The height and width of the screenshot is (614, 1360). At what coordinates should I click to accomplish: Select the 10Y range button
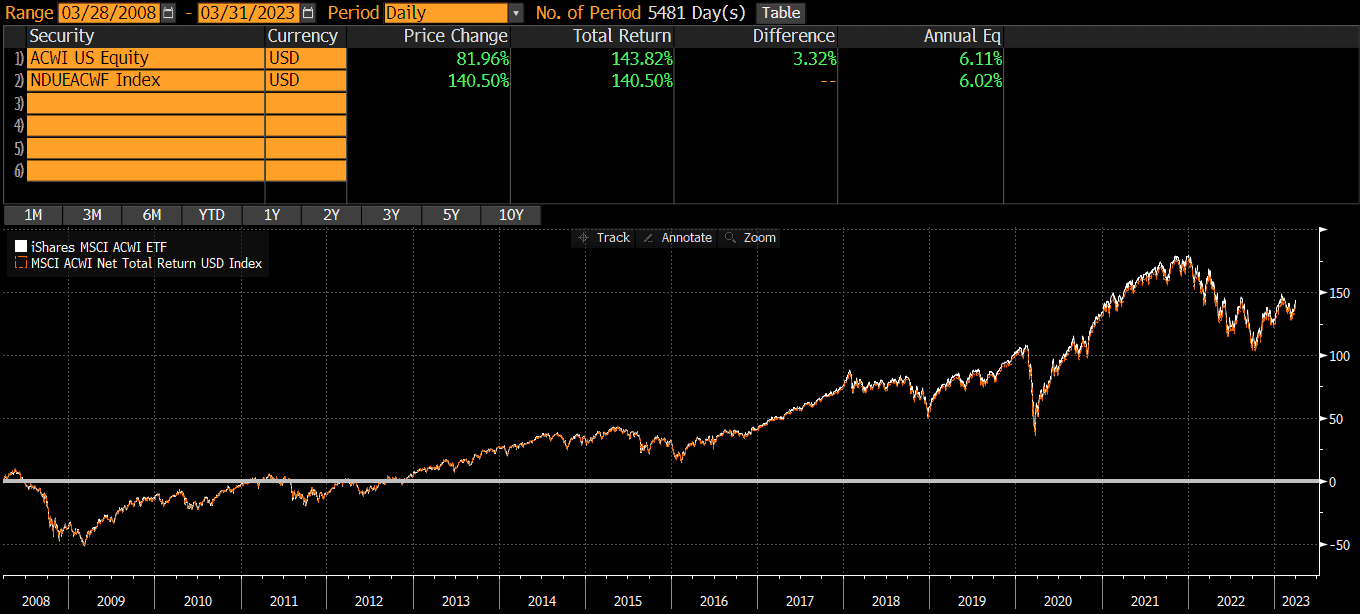pyautogui.click(x=511, y=214)
